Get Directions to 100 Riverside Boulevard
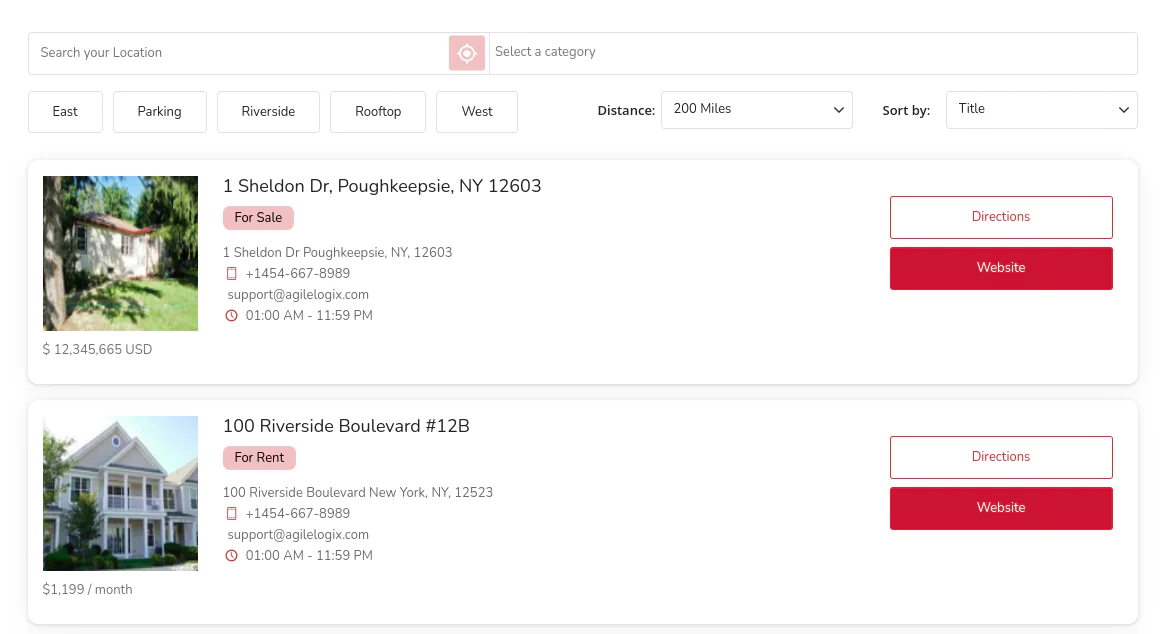 (x=1001, y=457)
